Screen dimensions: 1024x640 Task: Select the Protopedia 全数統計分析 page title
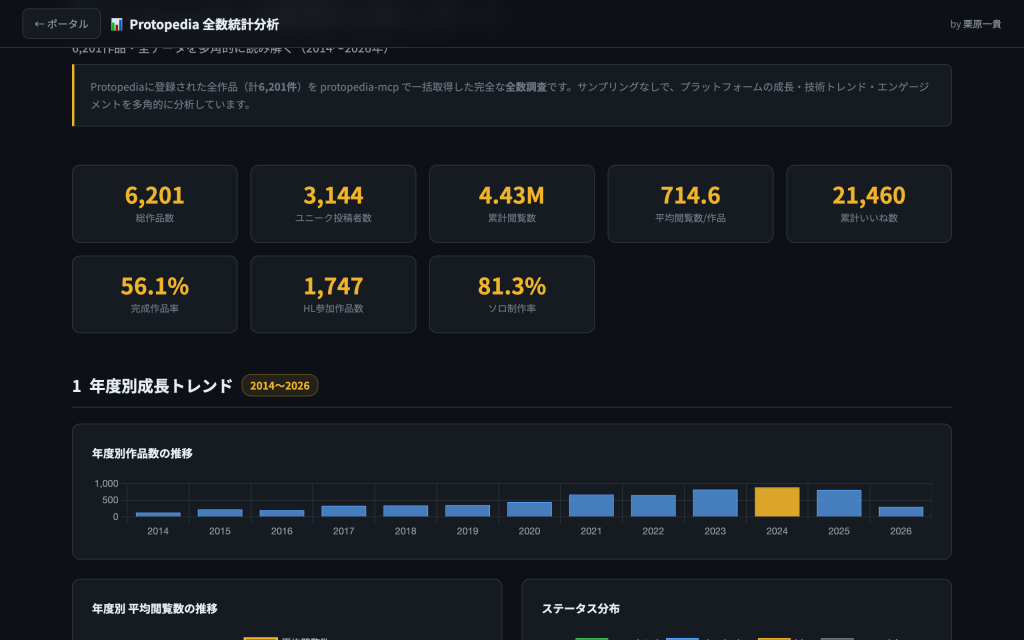(x=204, y=24)
